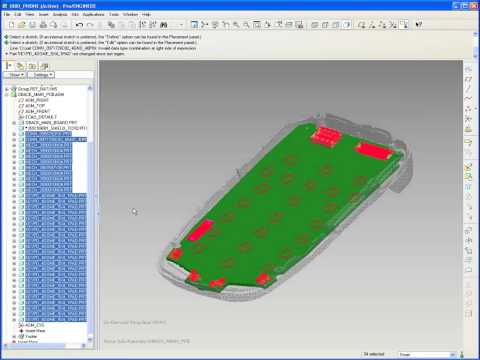Viewport: 480px width, 360px height.
Task: Click the Folder Browser navigator tab icon
Action: coord(21,66)
